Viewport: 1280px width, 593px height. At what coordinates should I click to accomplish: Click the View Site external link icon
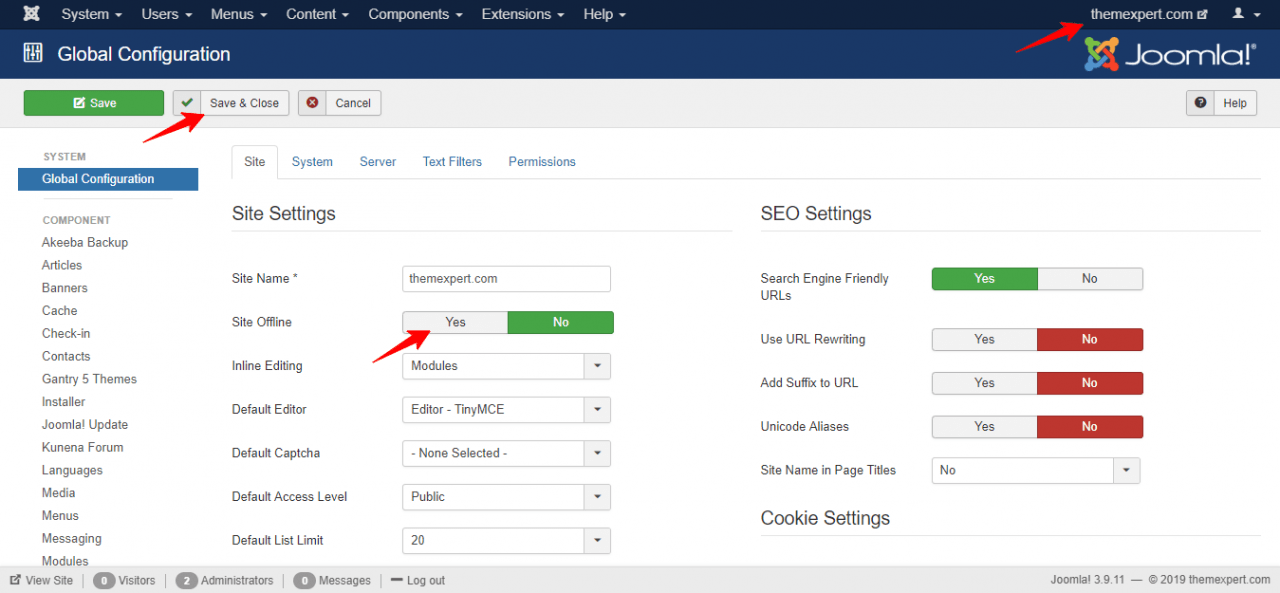point(15,580)
